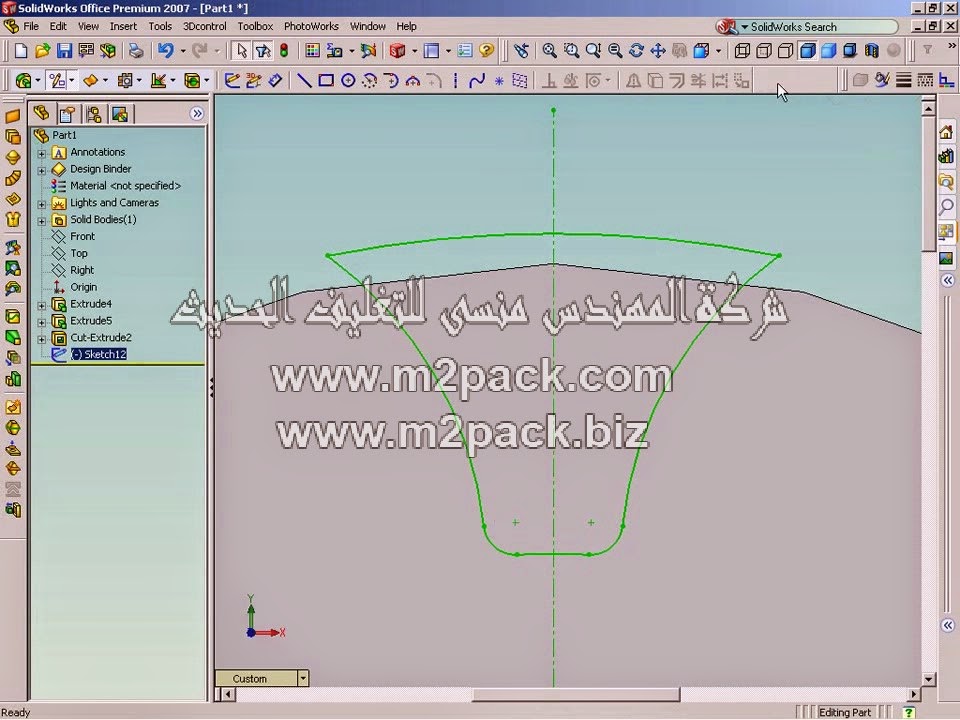960x720 pixels.
Task: Switch display to Wireframe
Action: [x=742, y=51]
